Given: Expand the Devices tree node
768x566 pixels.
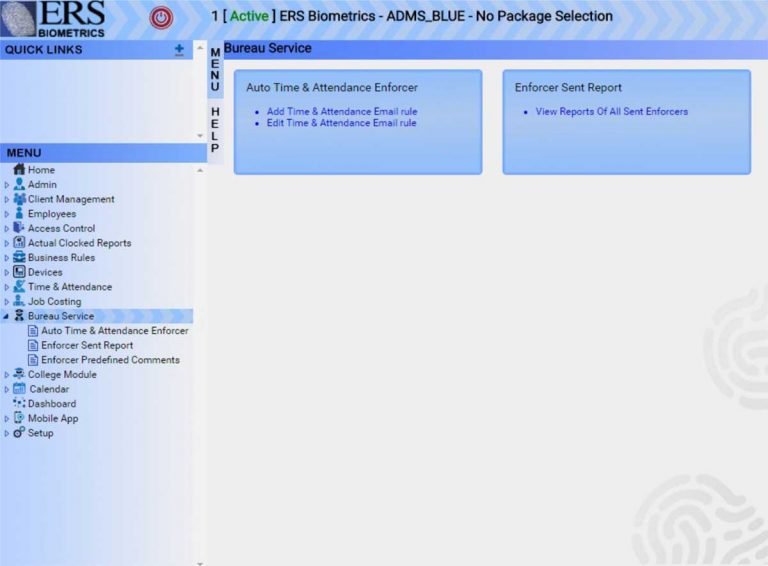Looking at the screenshot, I should [6, 273].
